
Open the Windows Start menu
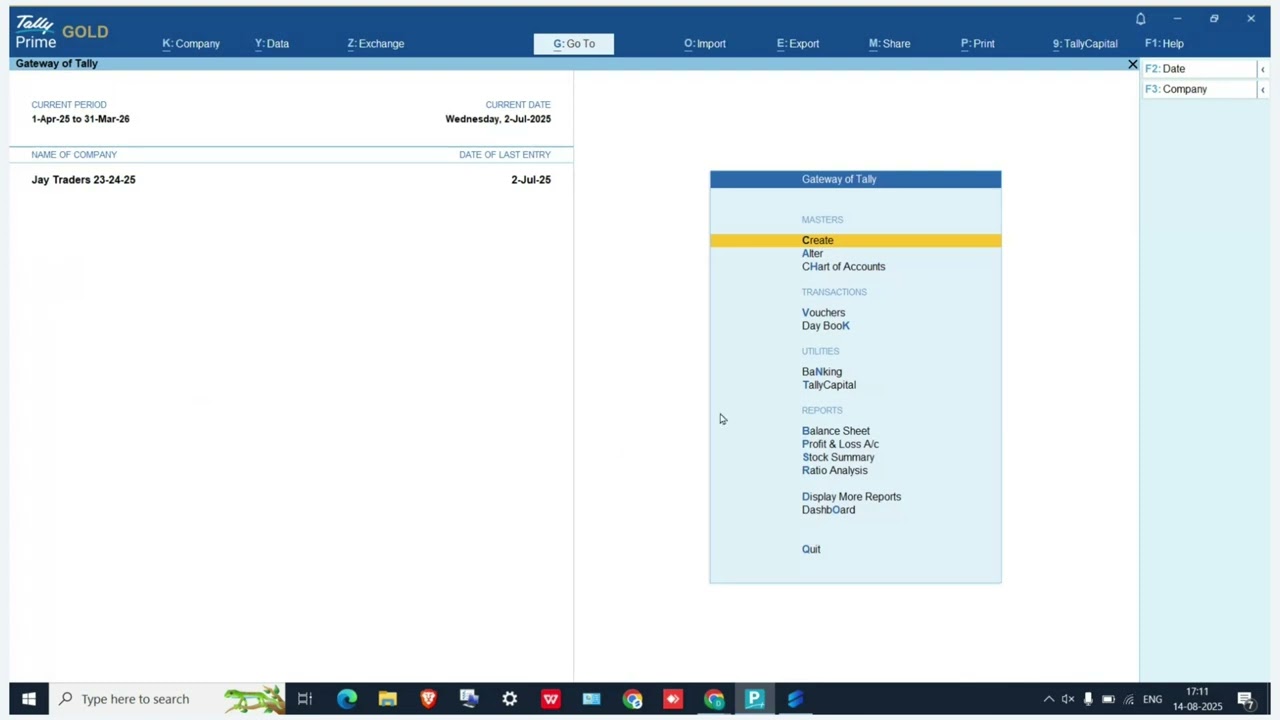point(29,699)
